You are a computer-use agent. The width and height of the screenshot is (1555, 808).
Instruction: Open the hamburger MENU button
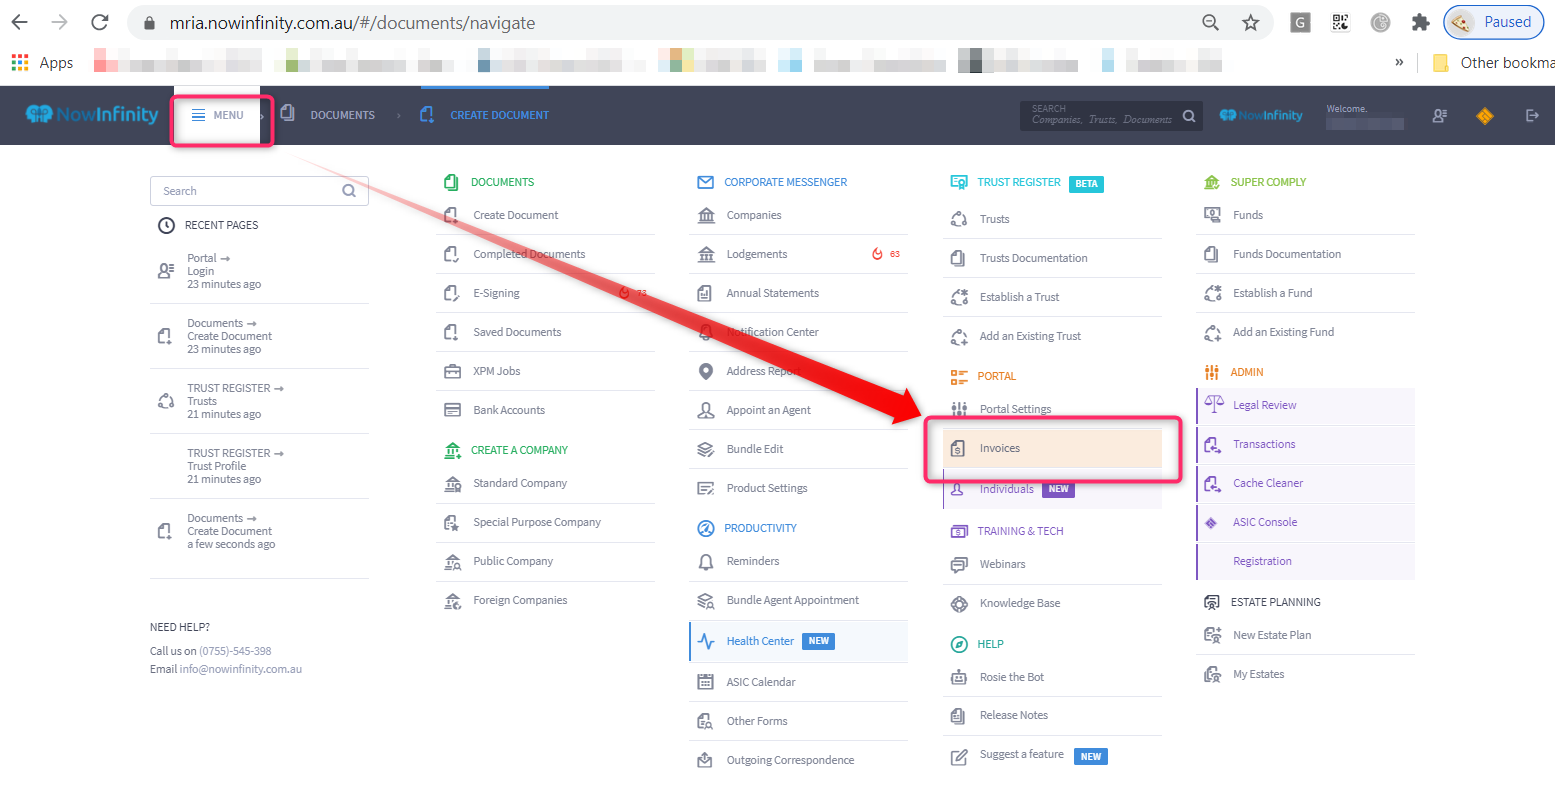click(x=218, y=115)
